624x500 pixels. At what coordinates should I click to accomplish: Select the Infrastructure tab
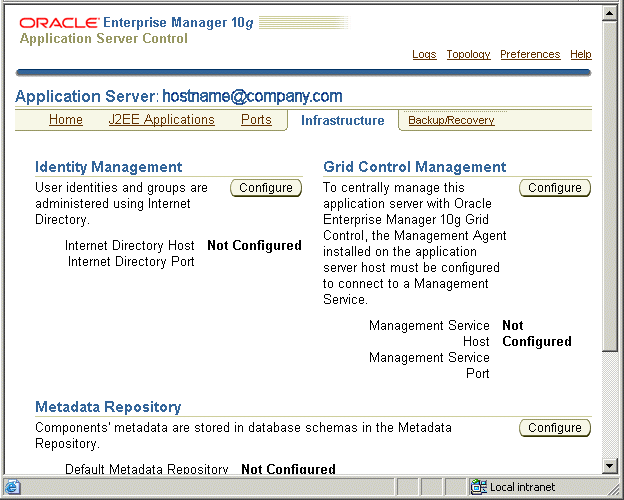click(343, 120)
